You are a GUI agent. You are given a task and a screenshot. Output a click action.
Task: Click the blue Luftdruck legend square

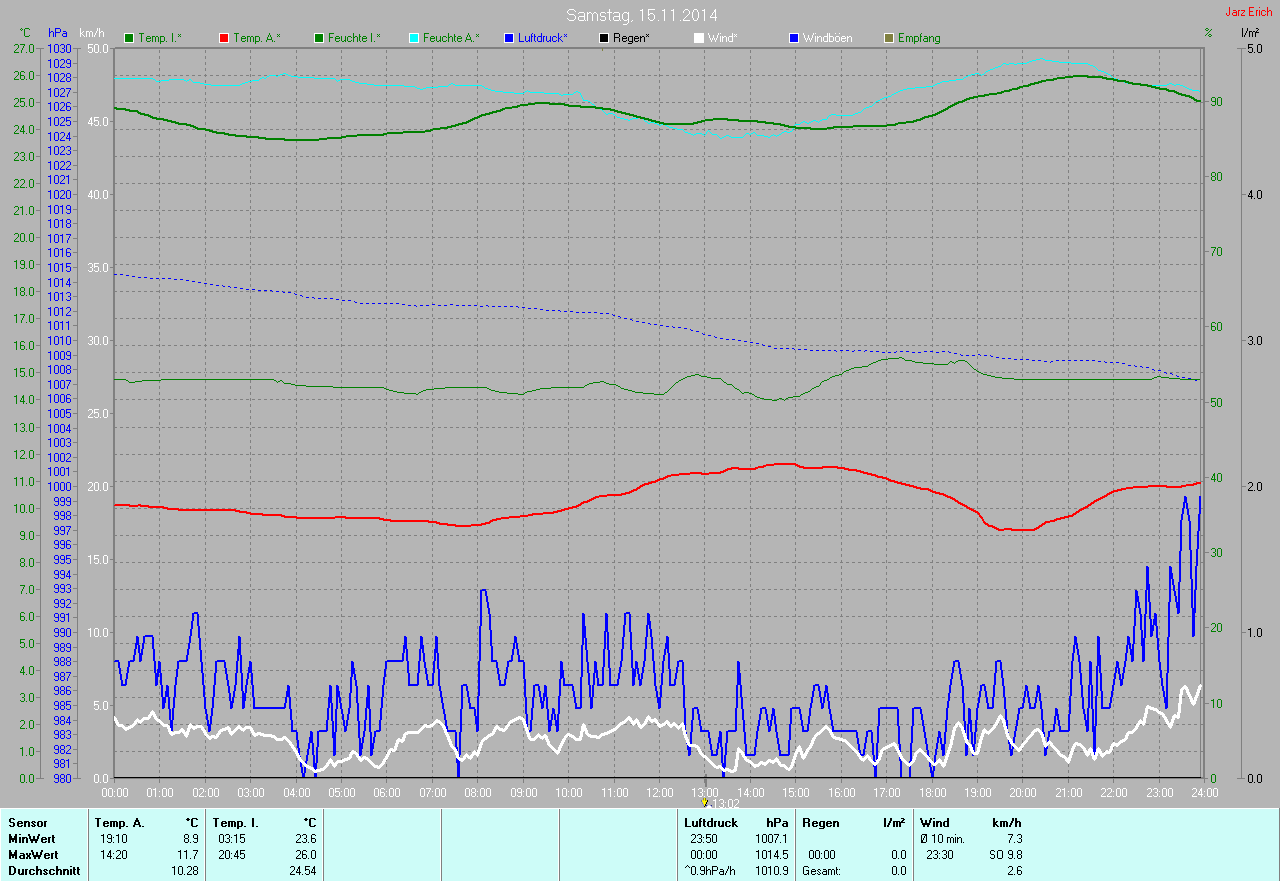(x=509, y=38)
